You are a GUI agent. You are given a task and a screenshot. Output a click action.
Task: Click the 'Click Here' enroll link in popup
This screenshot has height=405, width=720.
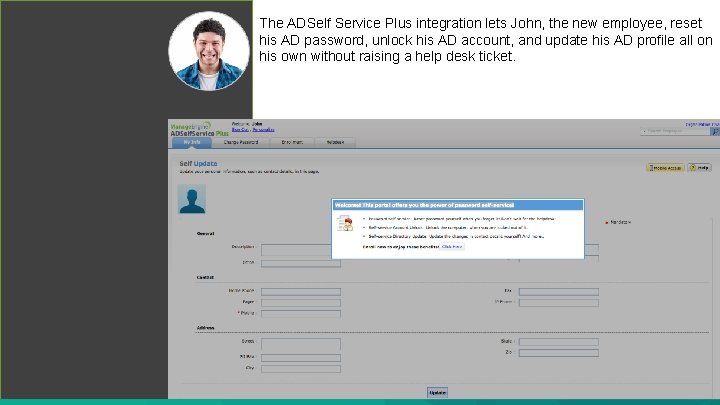(x=452, y=247)
